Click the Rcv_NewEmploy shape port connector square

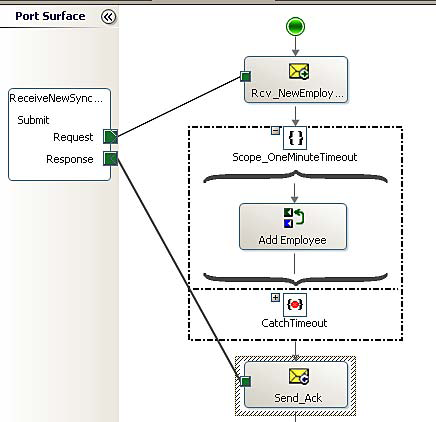tap(246, 77)
